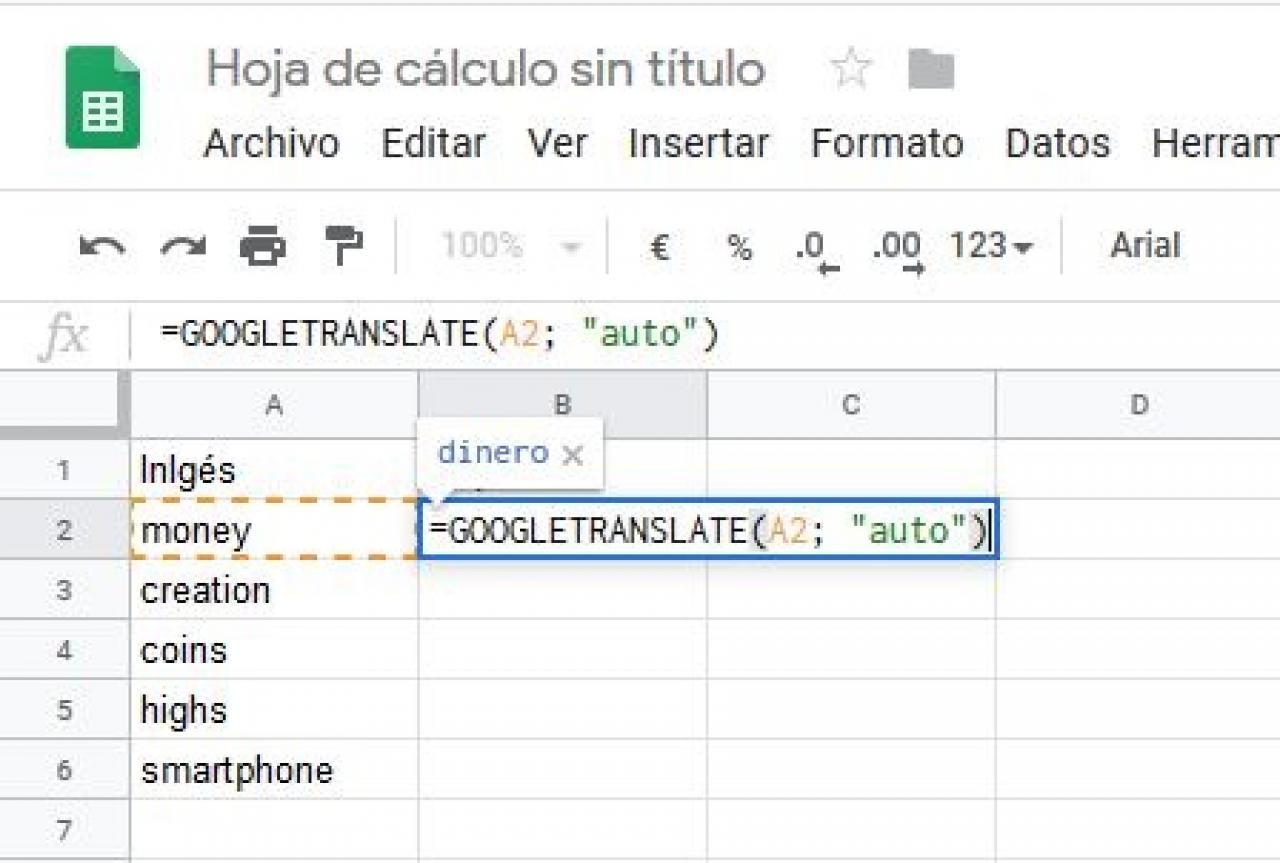Viewport: 1280px width, 863px height.
Task: Open the 100% zoom dropdown
Action: pyautogui.click(x=510, y=246)
